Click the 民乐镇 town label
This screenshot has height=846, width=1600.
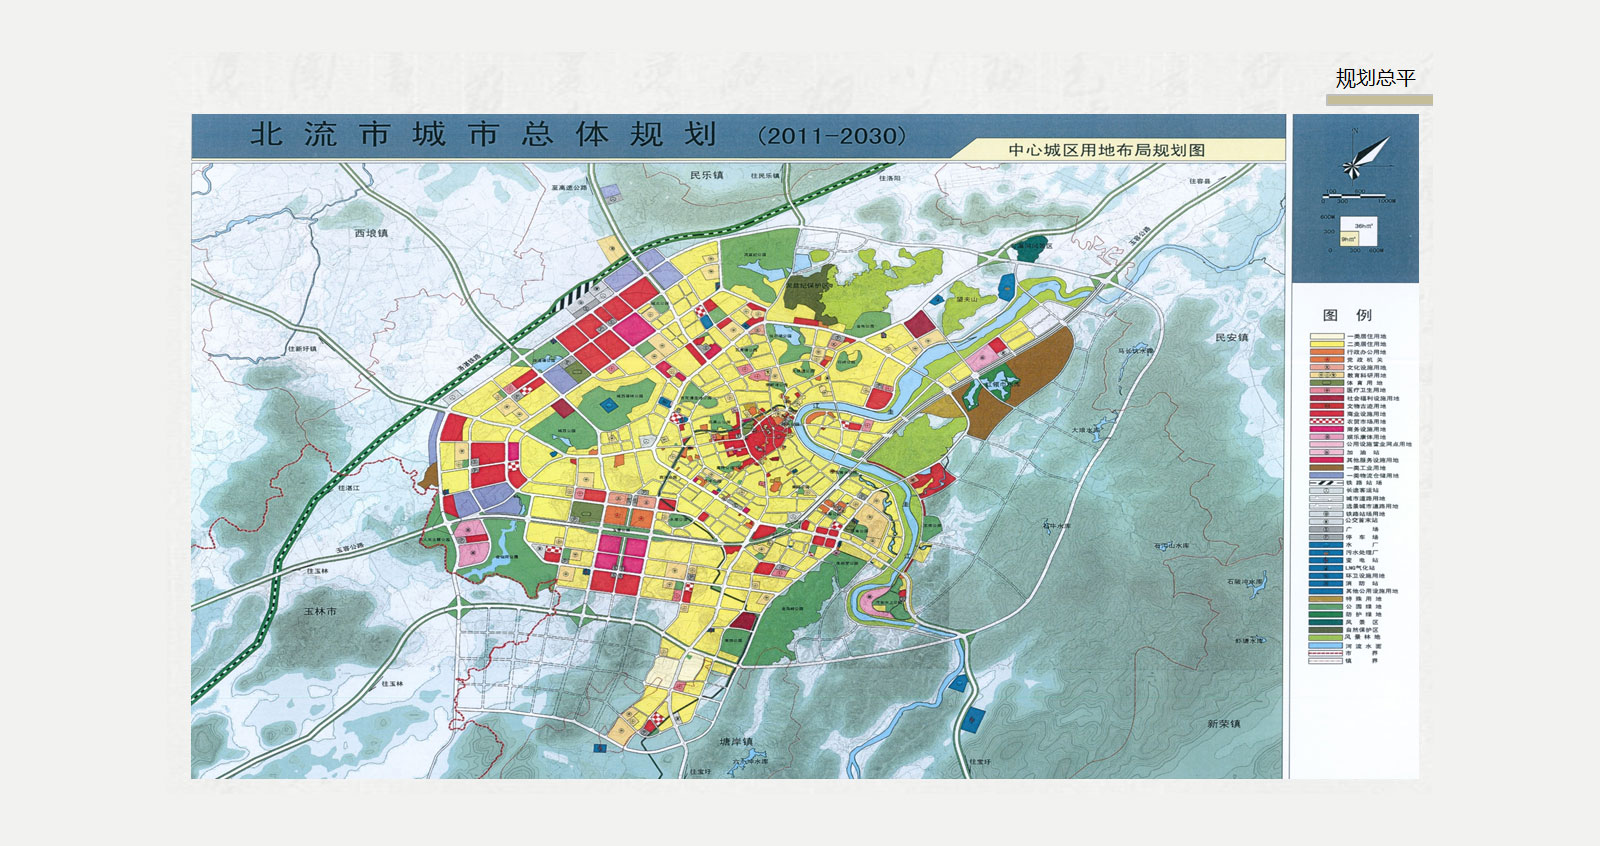[706, 175]
